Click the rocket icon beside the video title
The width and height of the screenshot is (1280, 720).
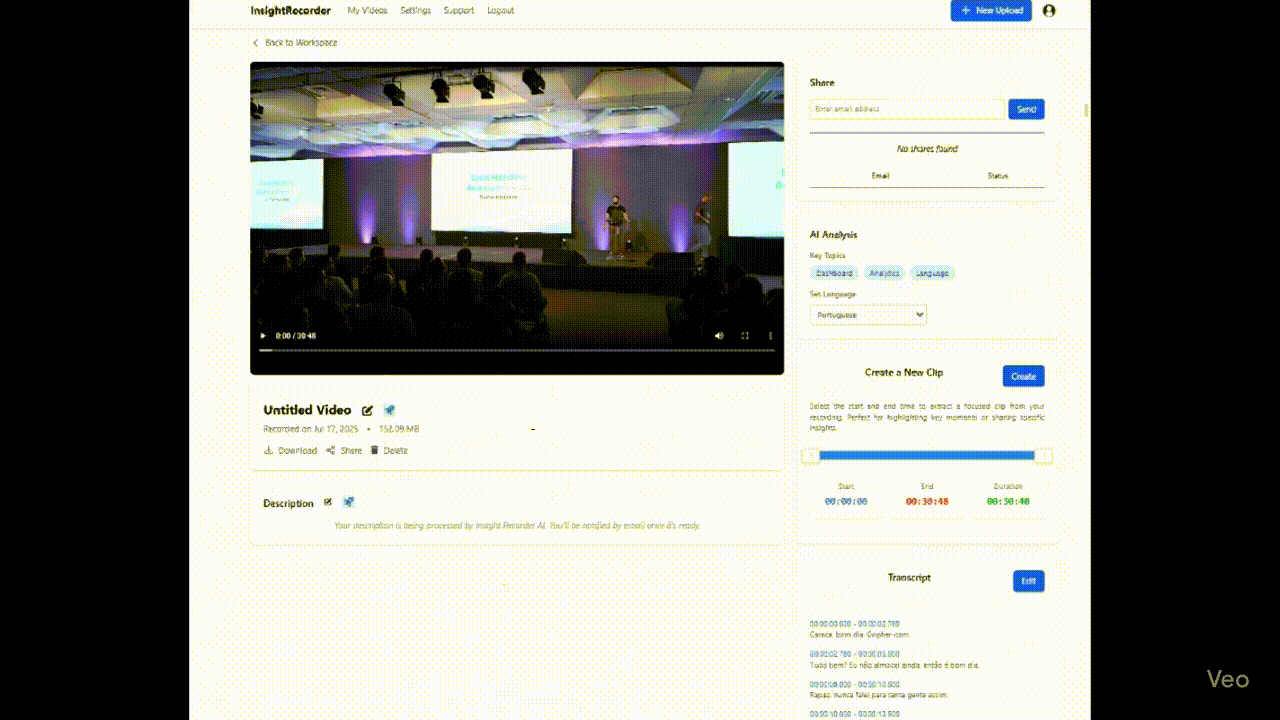point(389,410)
